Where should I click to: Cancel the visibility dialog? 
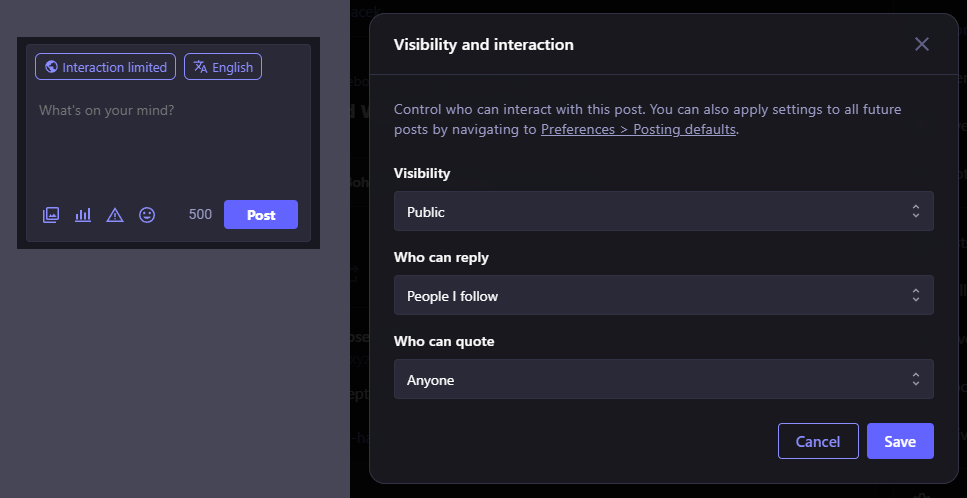point(818,441)
